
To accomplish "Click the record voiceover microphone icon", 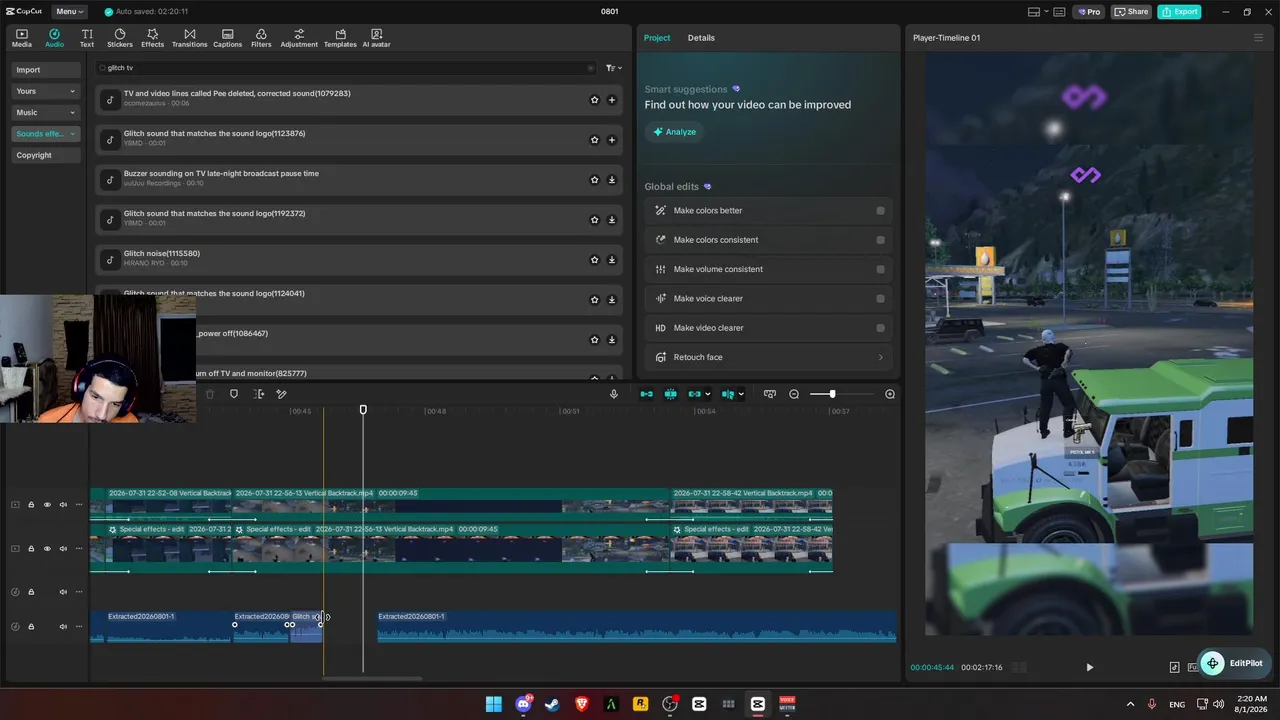I will 614,394.
